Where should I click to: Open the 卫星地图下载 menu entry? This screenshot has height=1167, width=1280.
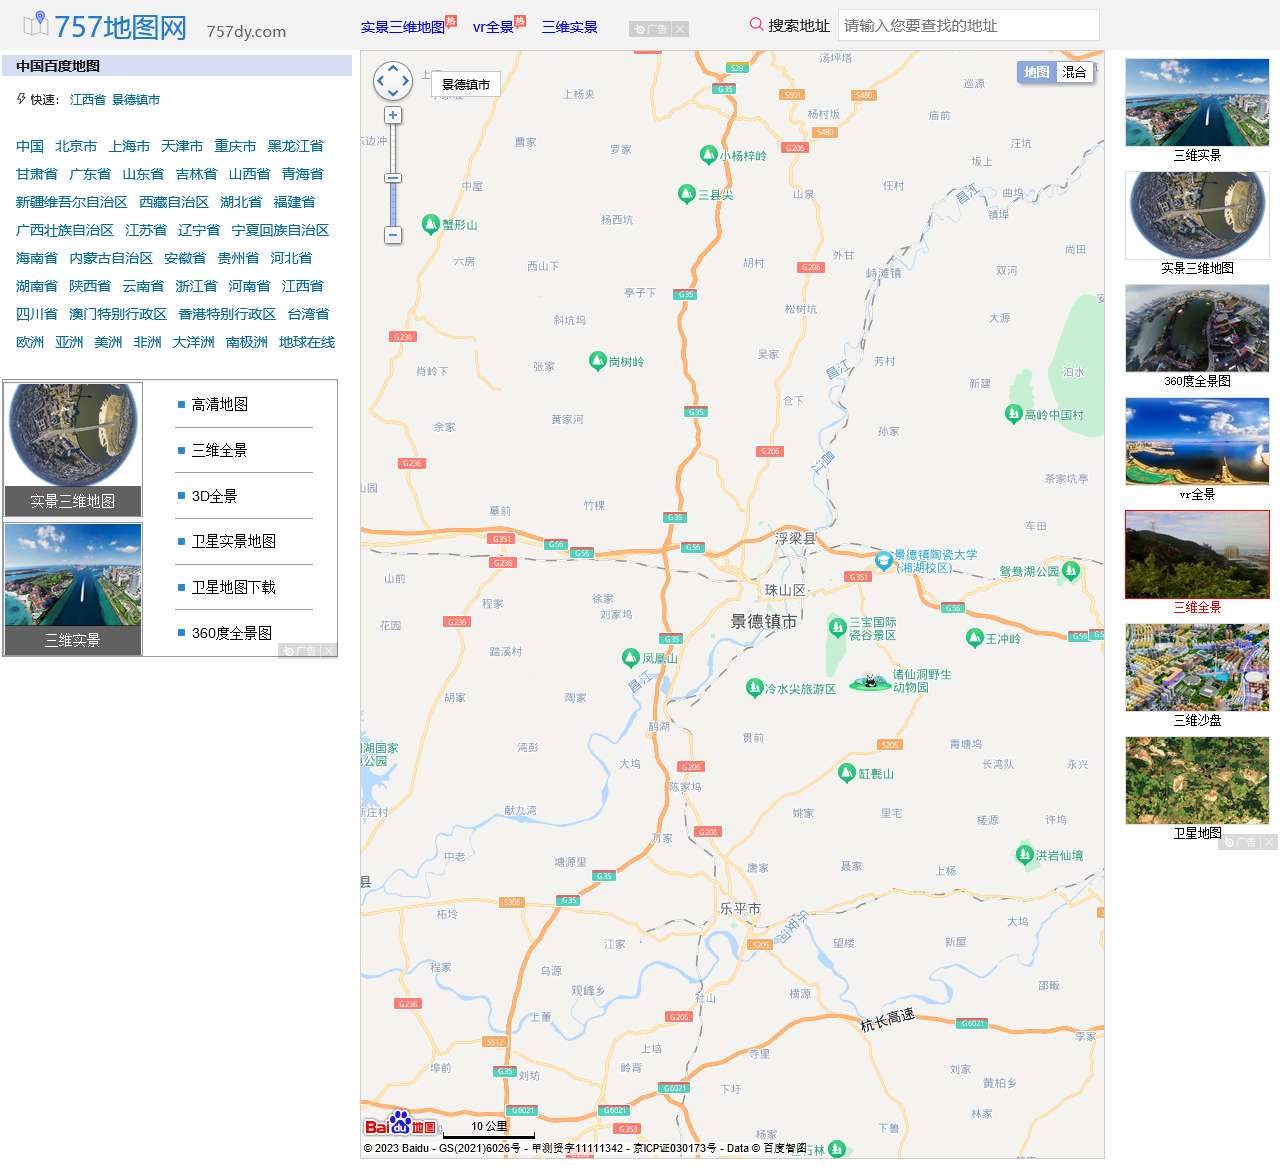point(234,587)
